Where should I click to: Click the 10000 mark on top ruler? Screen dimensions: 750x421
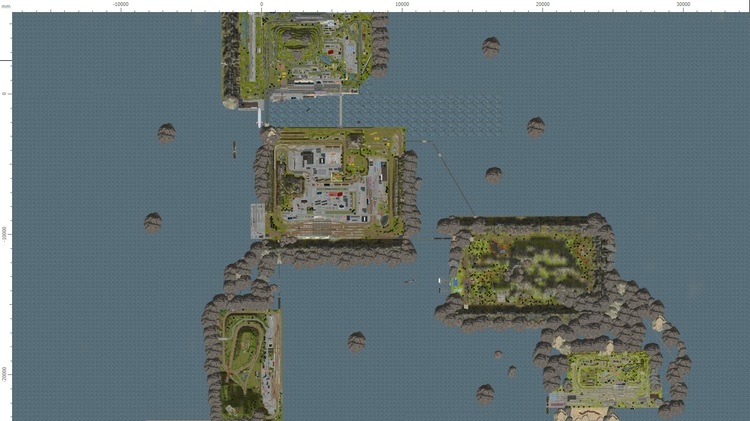tap(402, 4)
